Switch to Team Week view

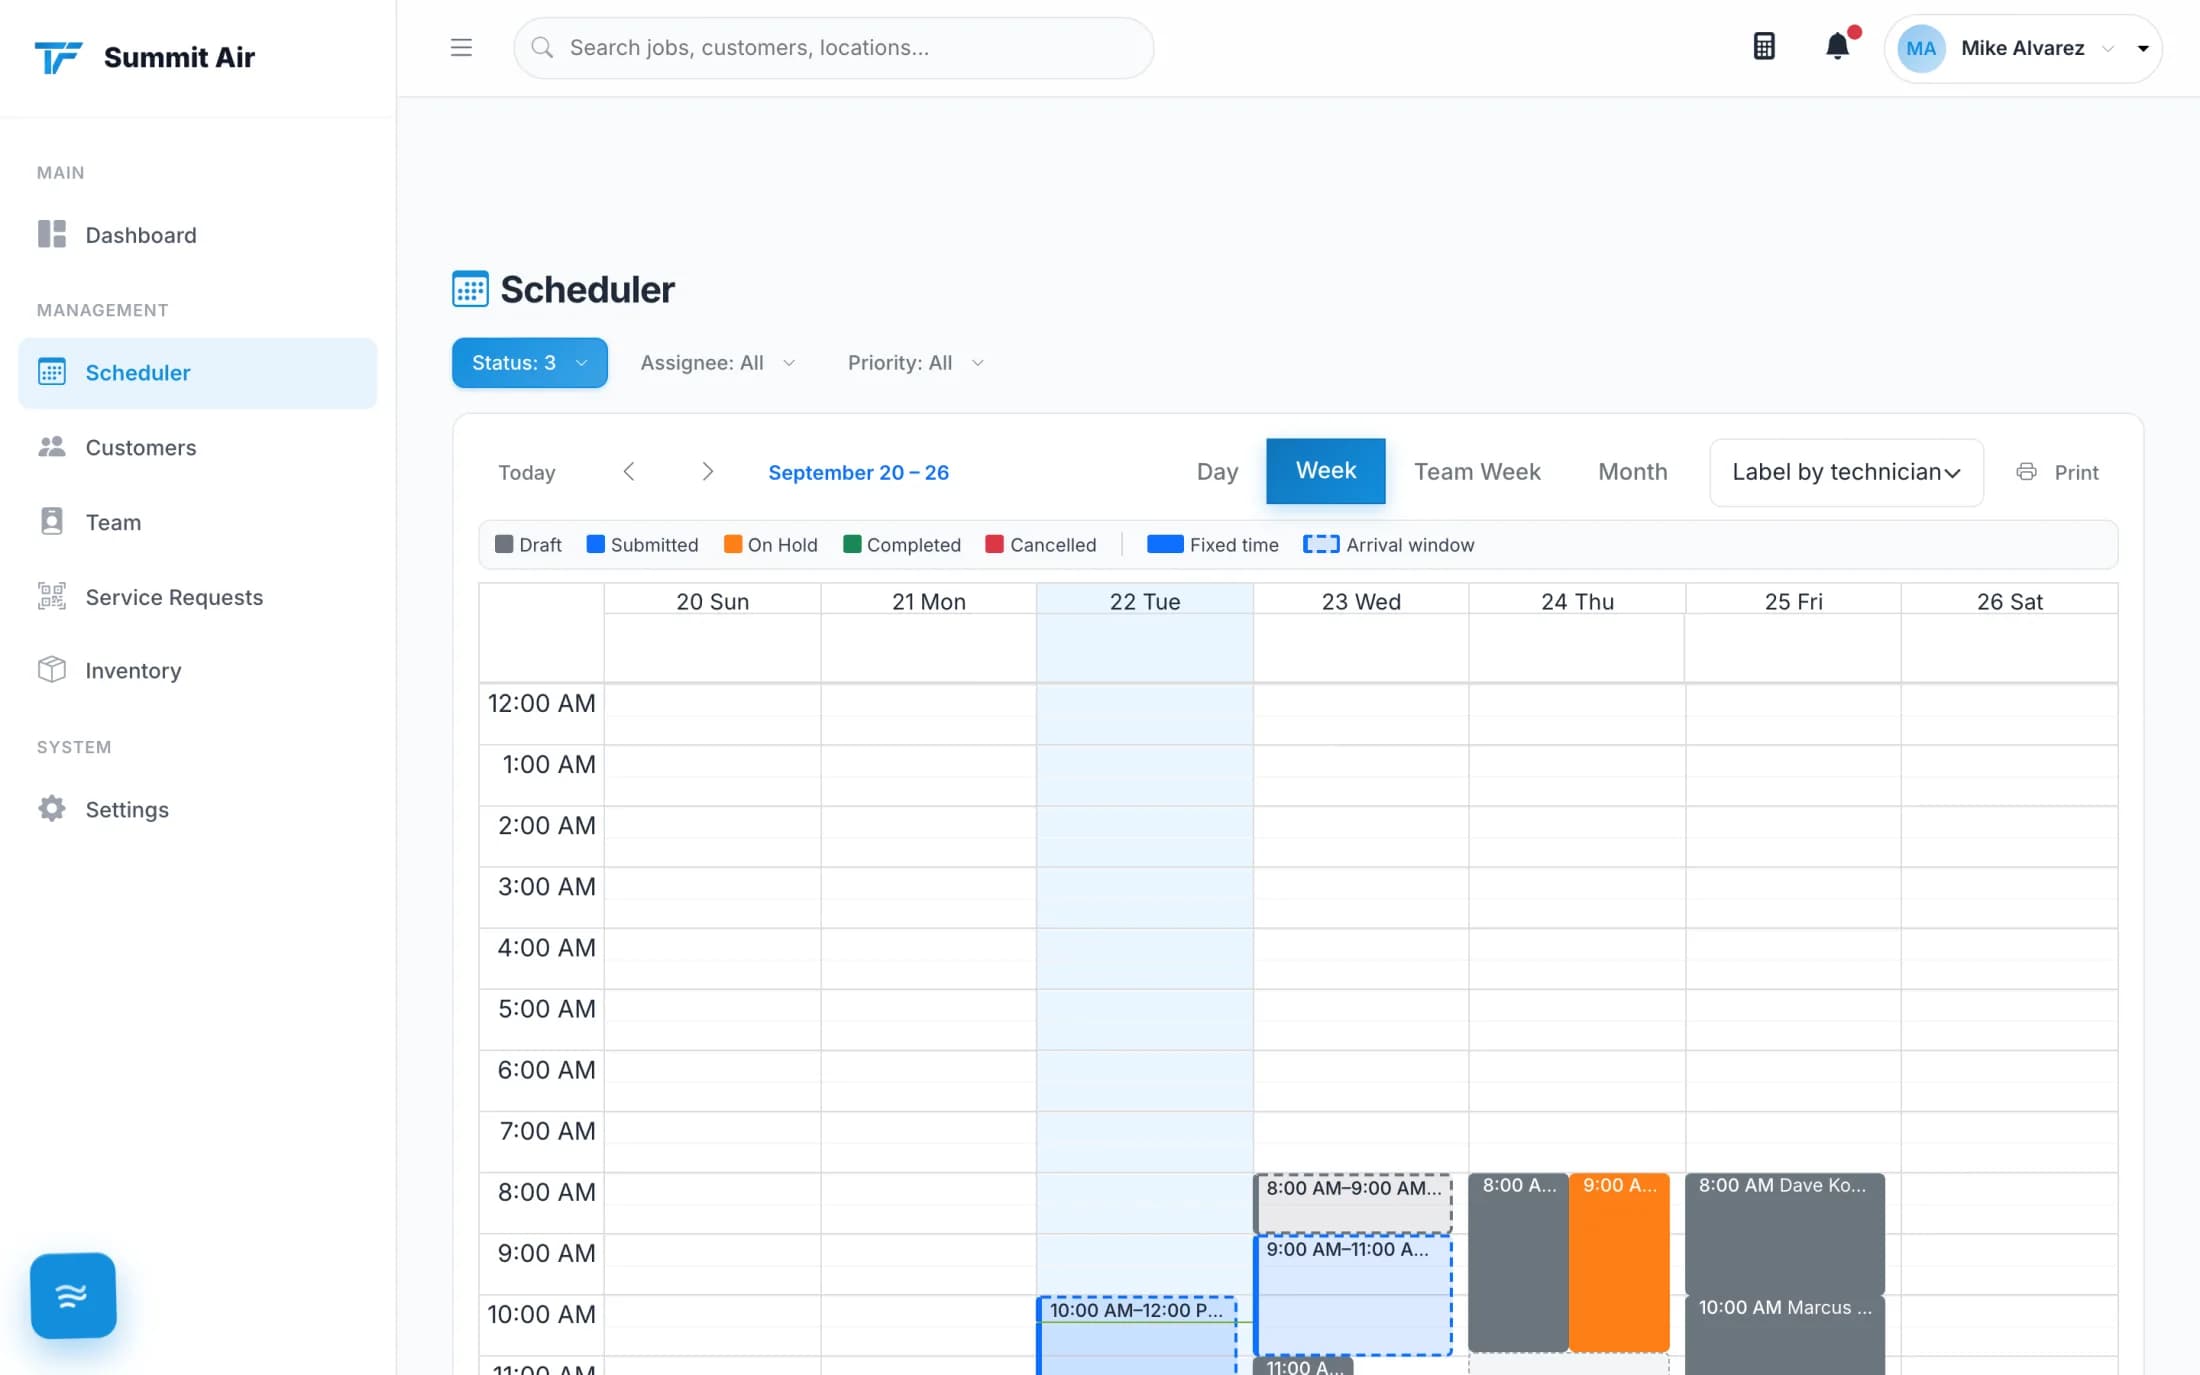[x=1477, y=471]
